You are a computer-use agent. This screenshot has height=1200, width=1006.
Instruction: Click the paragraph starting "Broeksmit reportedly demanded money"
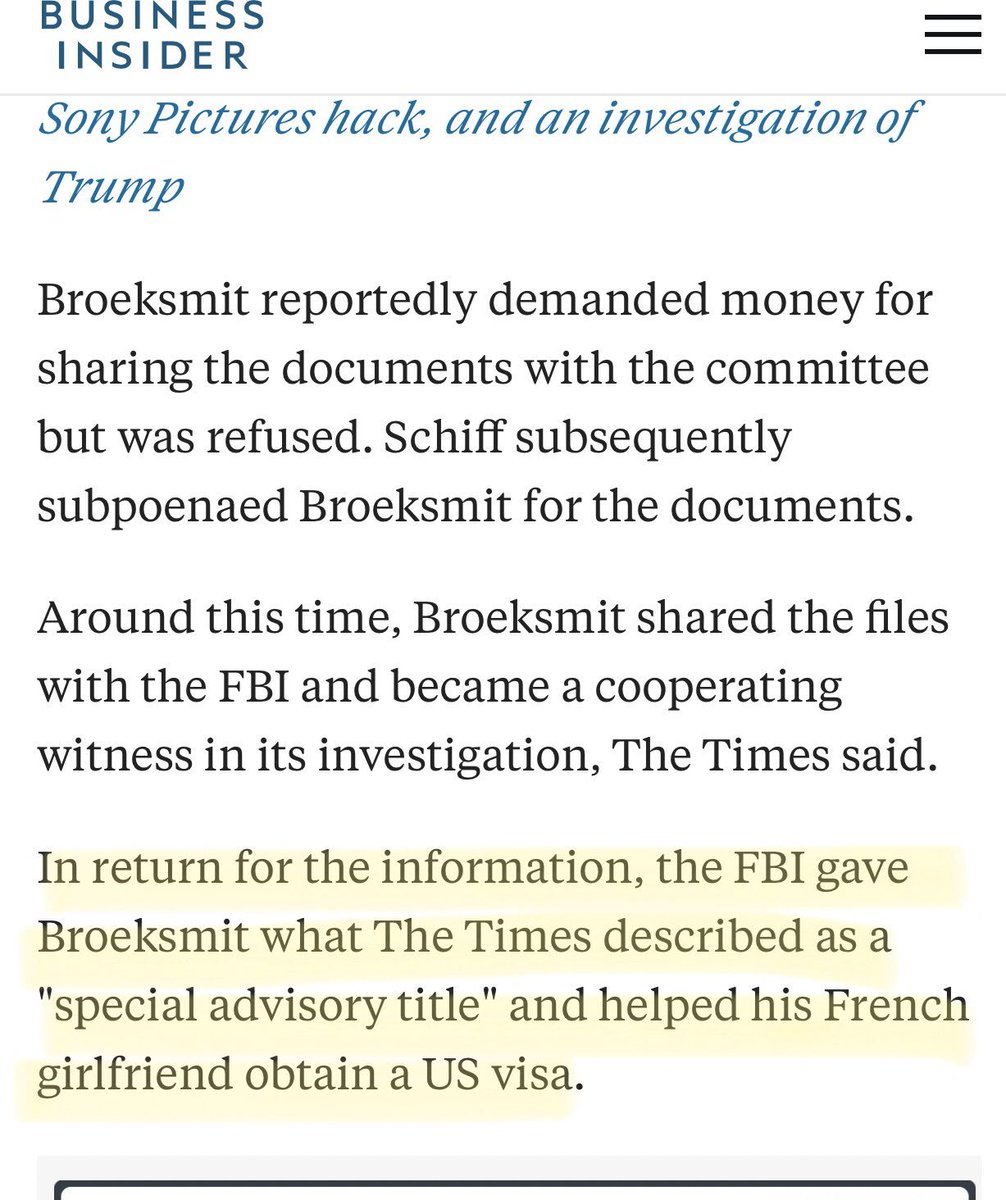484,403
